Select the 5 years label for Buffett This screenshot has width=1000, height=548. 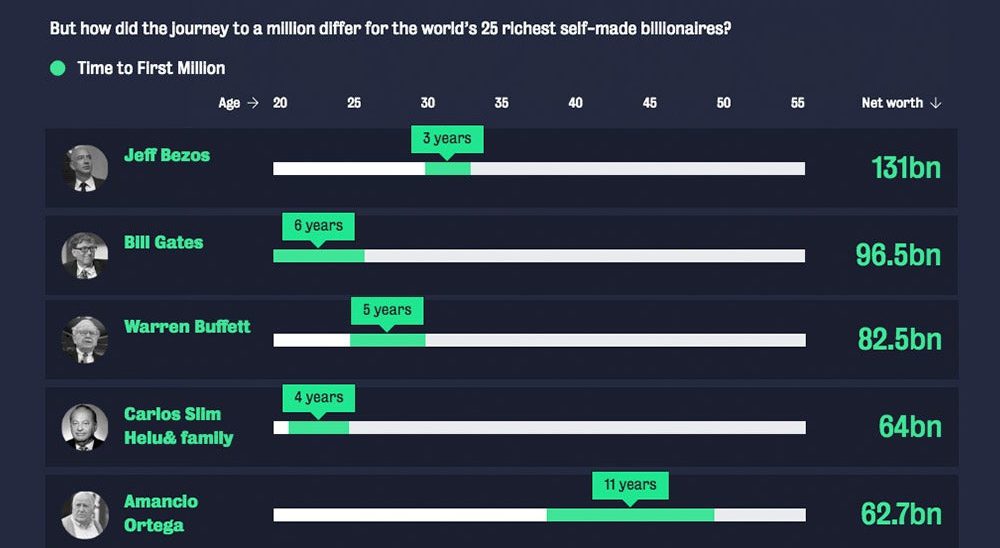point(387,311)
